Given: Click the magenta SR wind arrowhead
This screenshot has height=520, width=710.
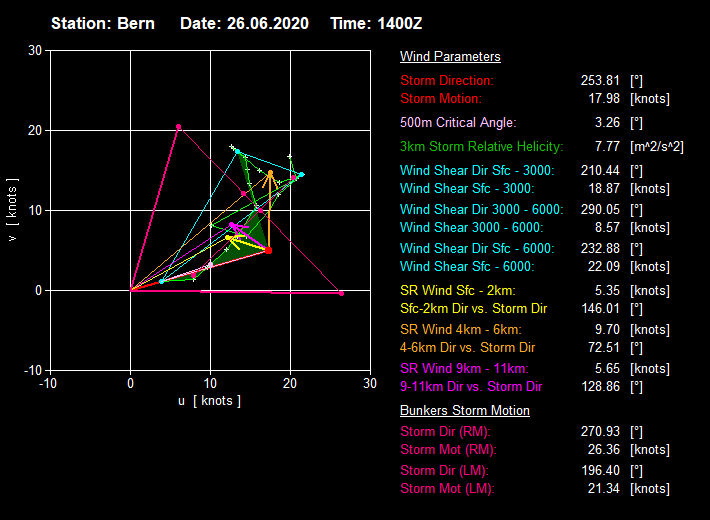Looking at the screenshot, I should 232,225.
